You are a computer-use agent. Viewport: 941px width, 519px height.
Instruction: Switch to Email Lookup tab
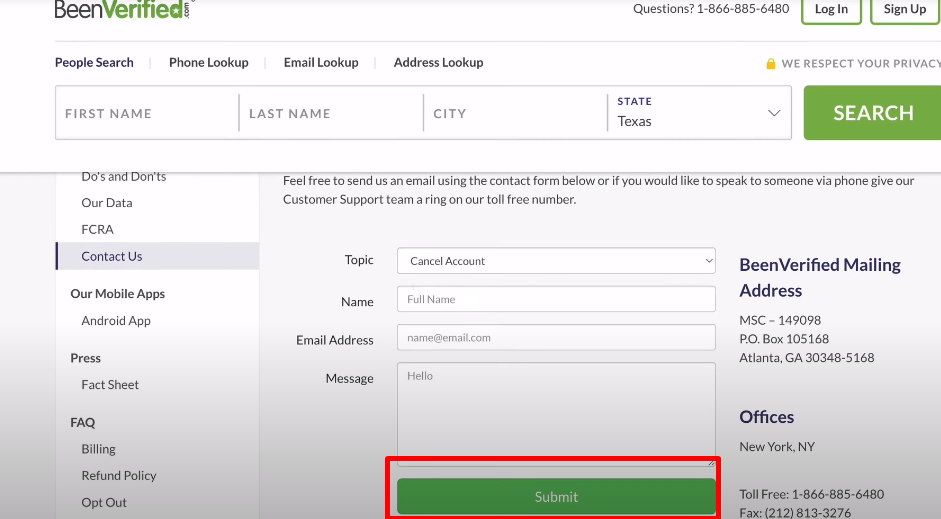pyautogui.click(x=321, y=62)
